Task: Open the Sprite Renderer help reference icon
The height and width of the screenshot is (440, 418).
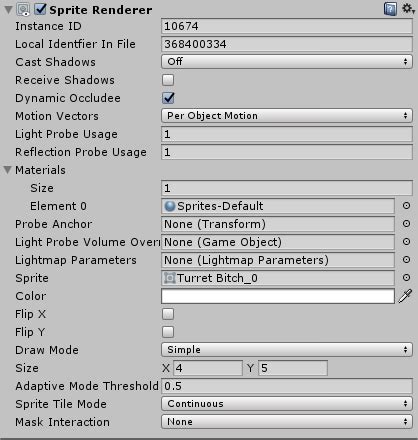Action: (x=390, y=9)
